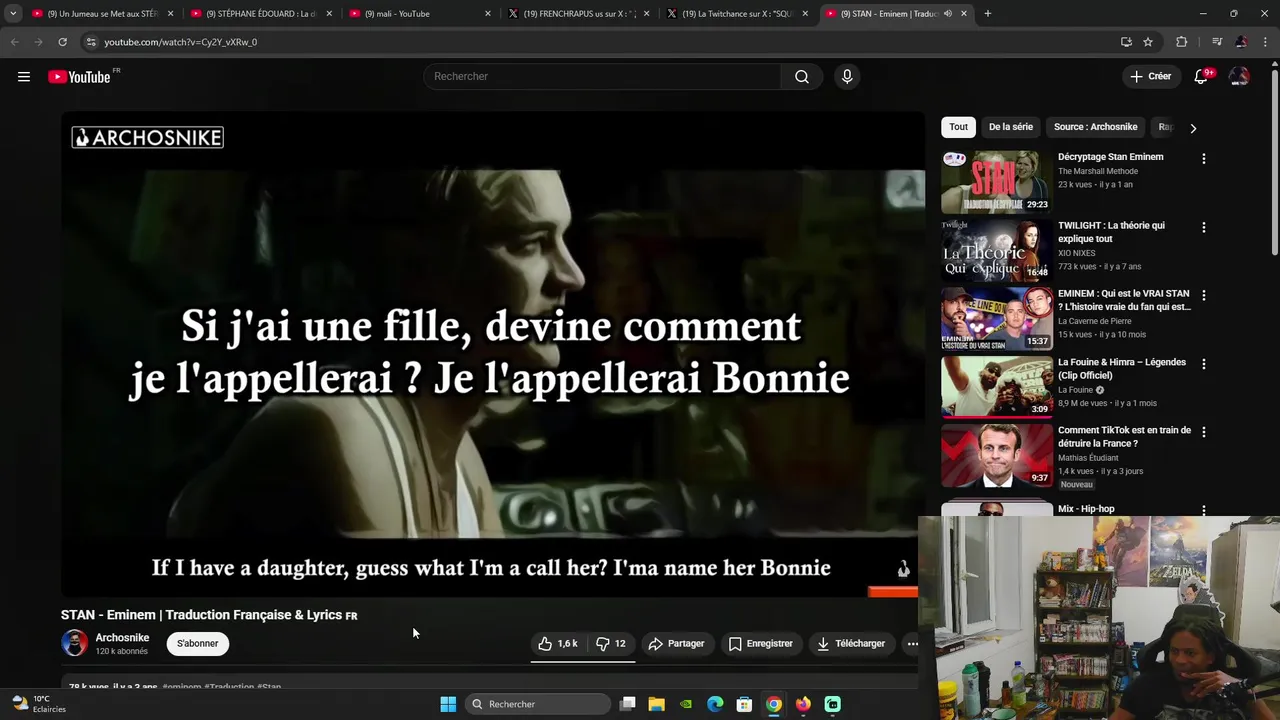Open the Archosnike channel avatar

pos(74,643)
